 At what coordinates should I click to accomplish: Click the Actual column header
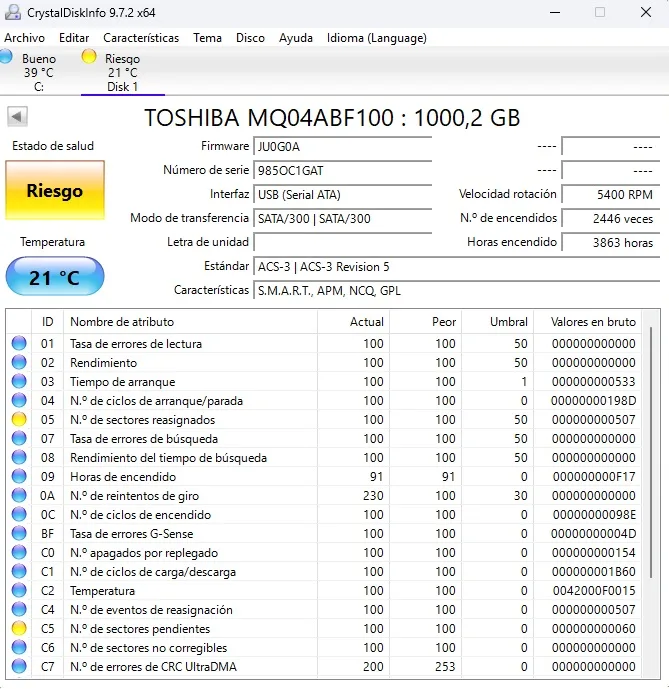(x=353, y=322)
